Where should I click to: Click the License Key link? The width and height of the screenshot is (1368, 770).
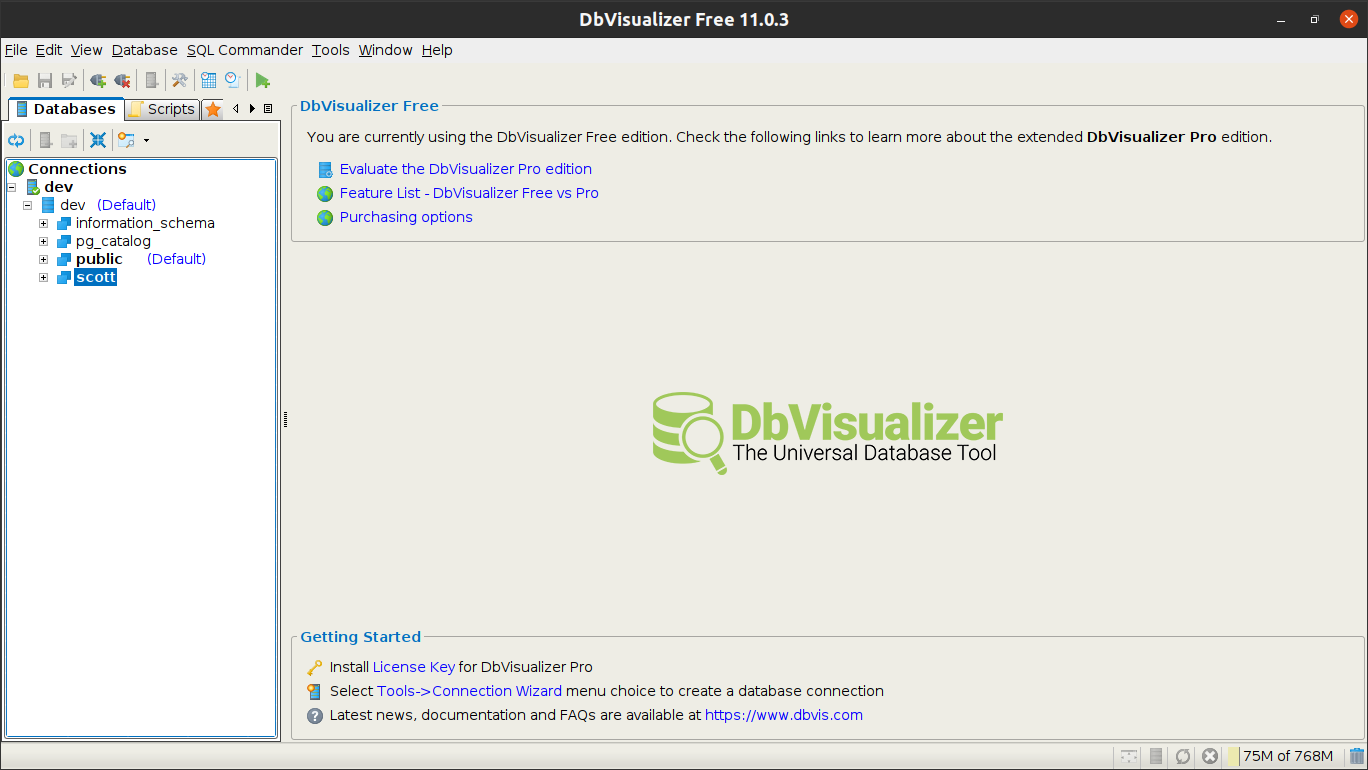point(414,667)
